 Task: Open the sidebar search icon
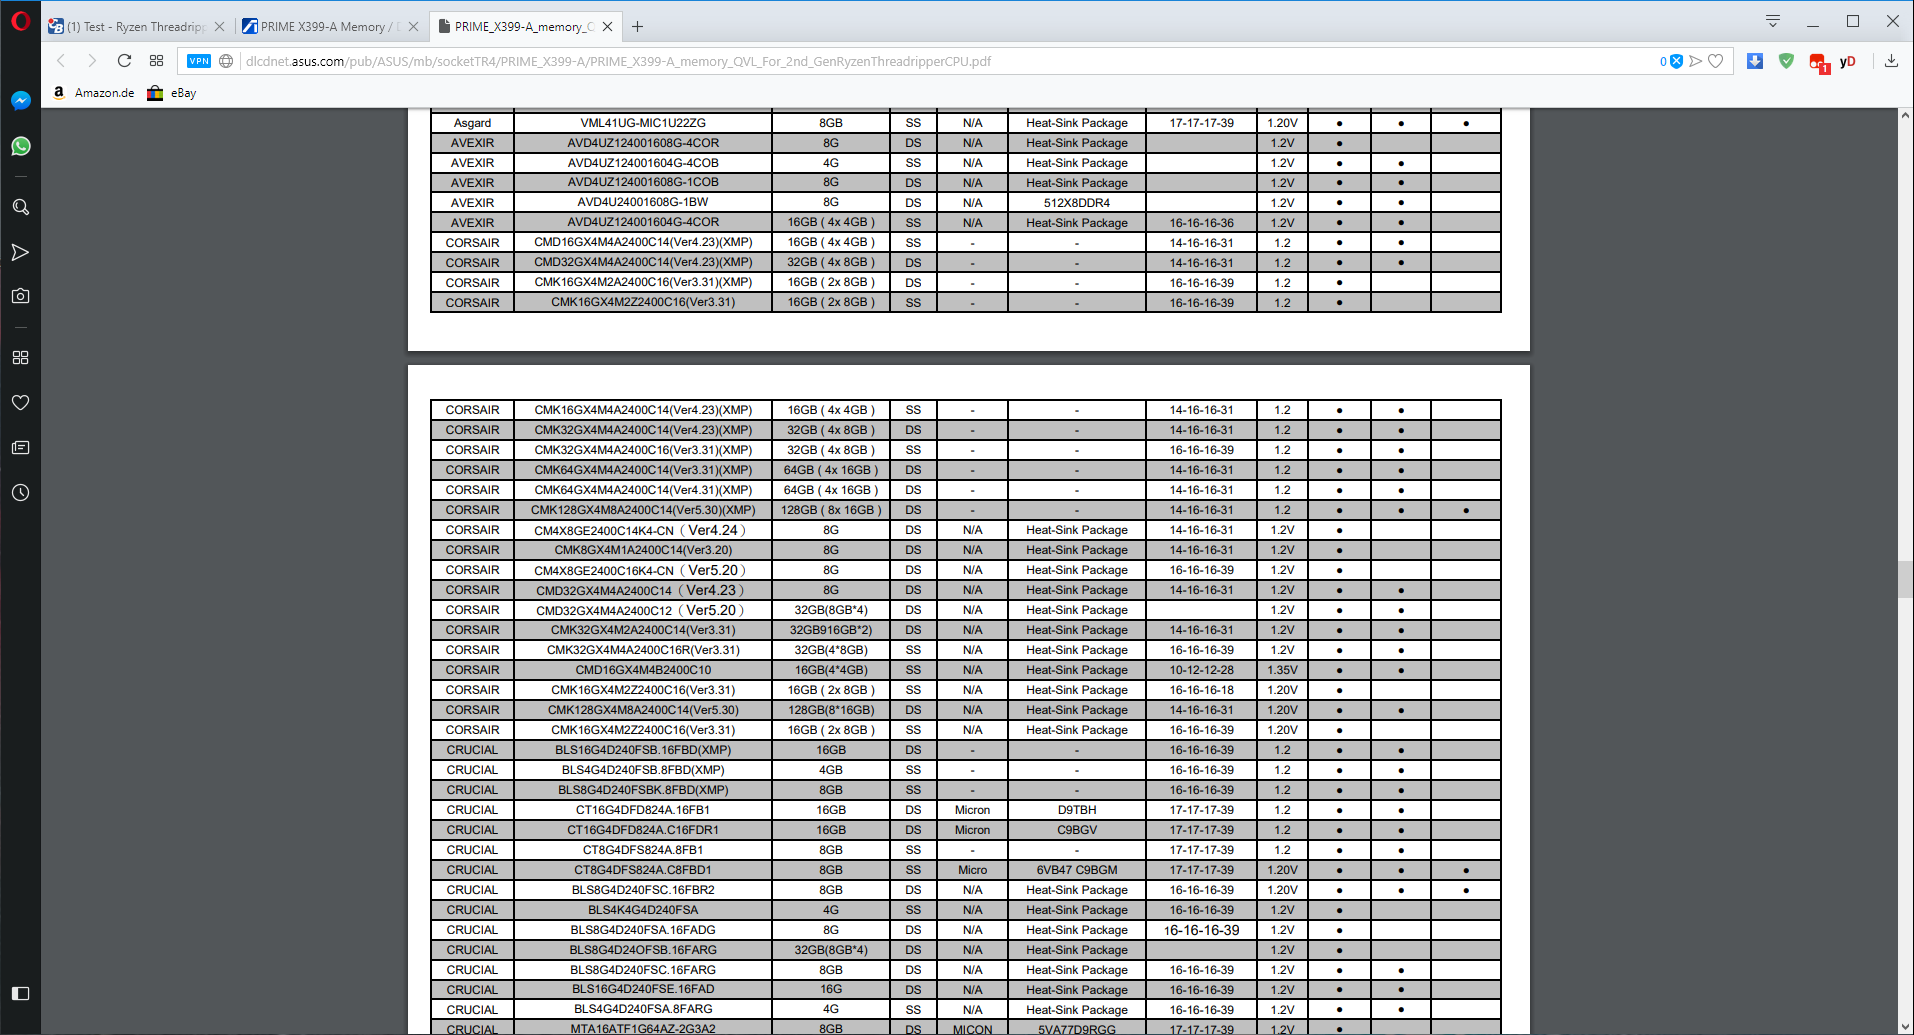click(20, 207)
